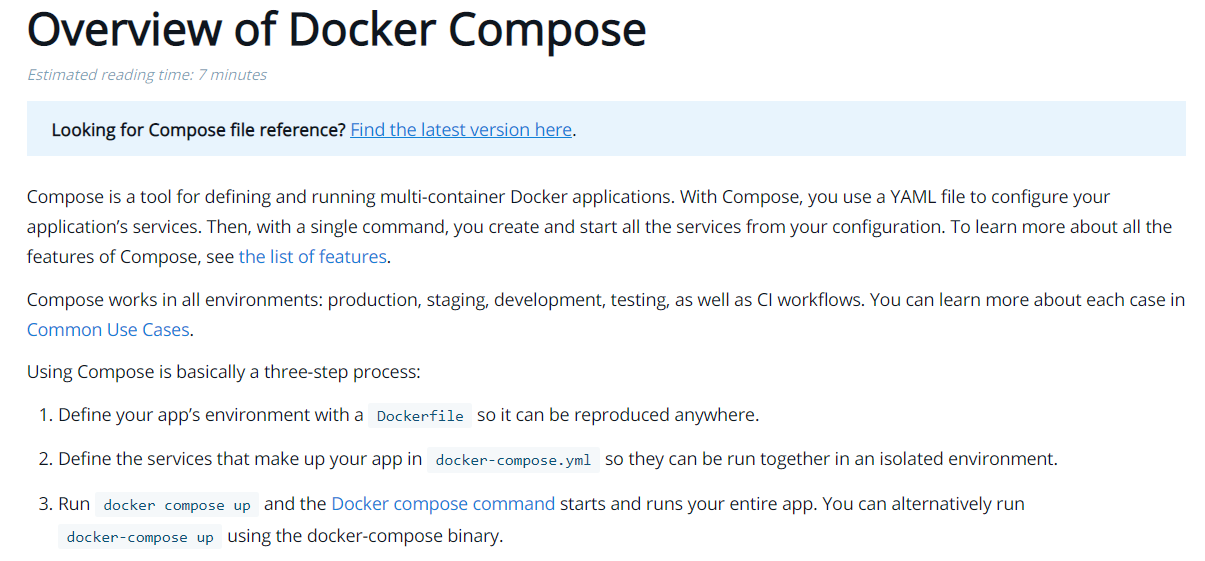1205x561 pixels.
Task: Click the hyphenated "docker-compose up" code snippet
Action: click(140, 537)
